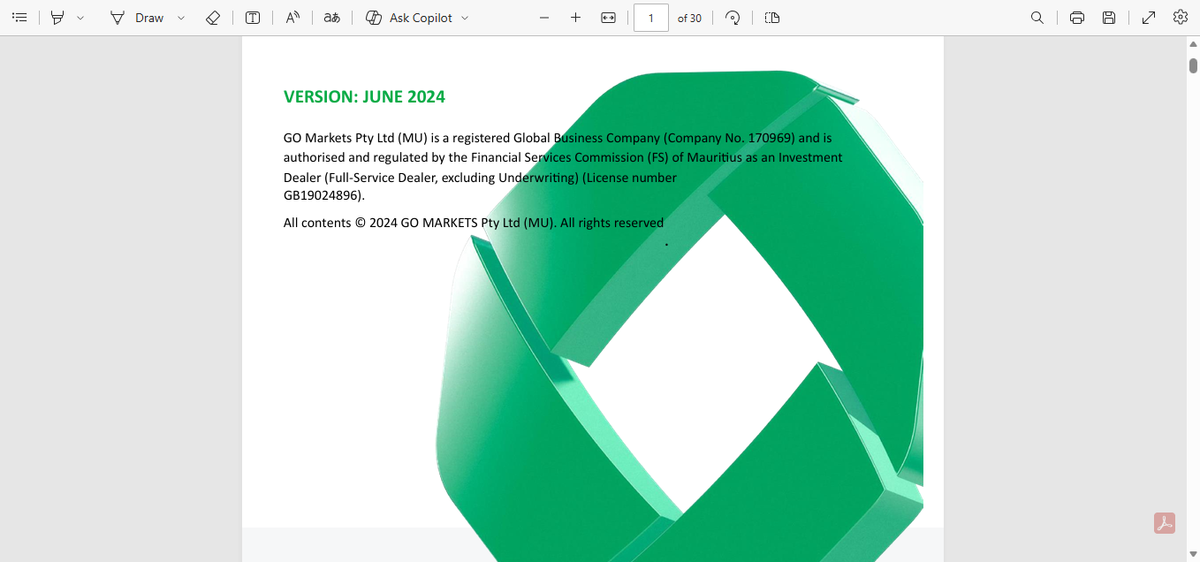Choose the Add text tool

[x=253, y=18]
